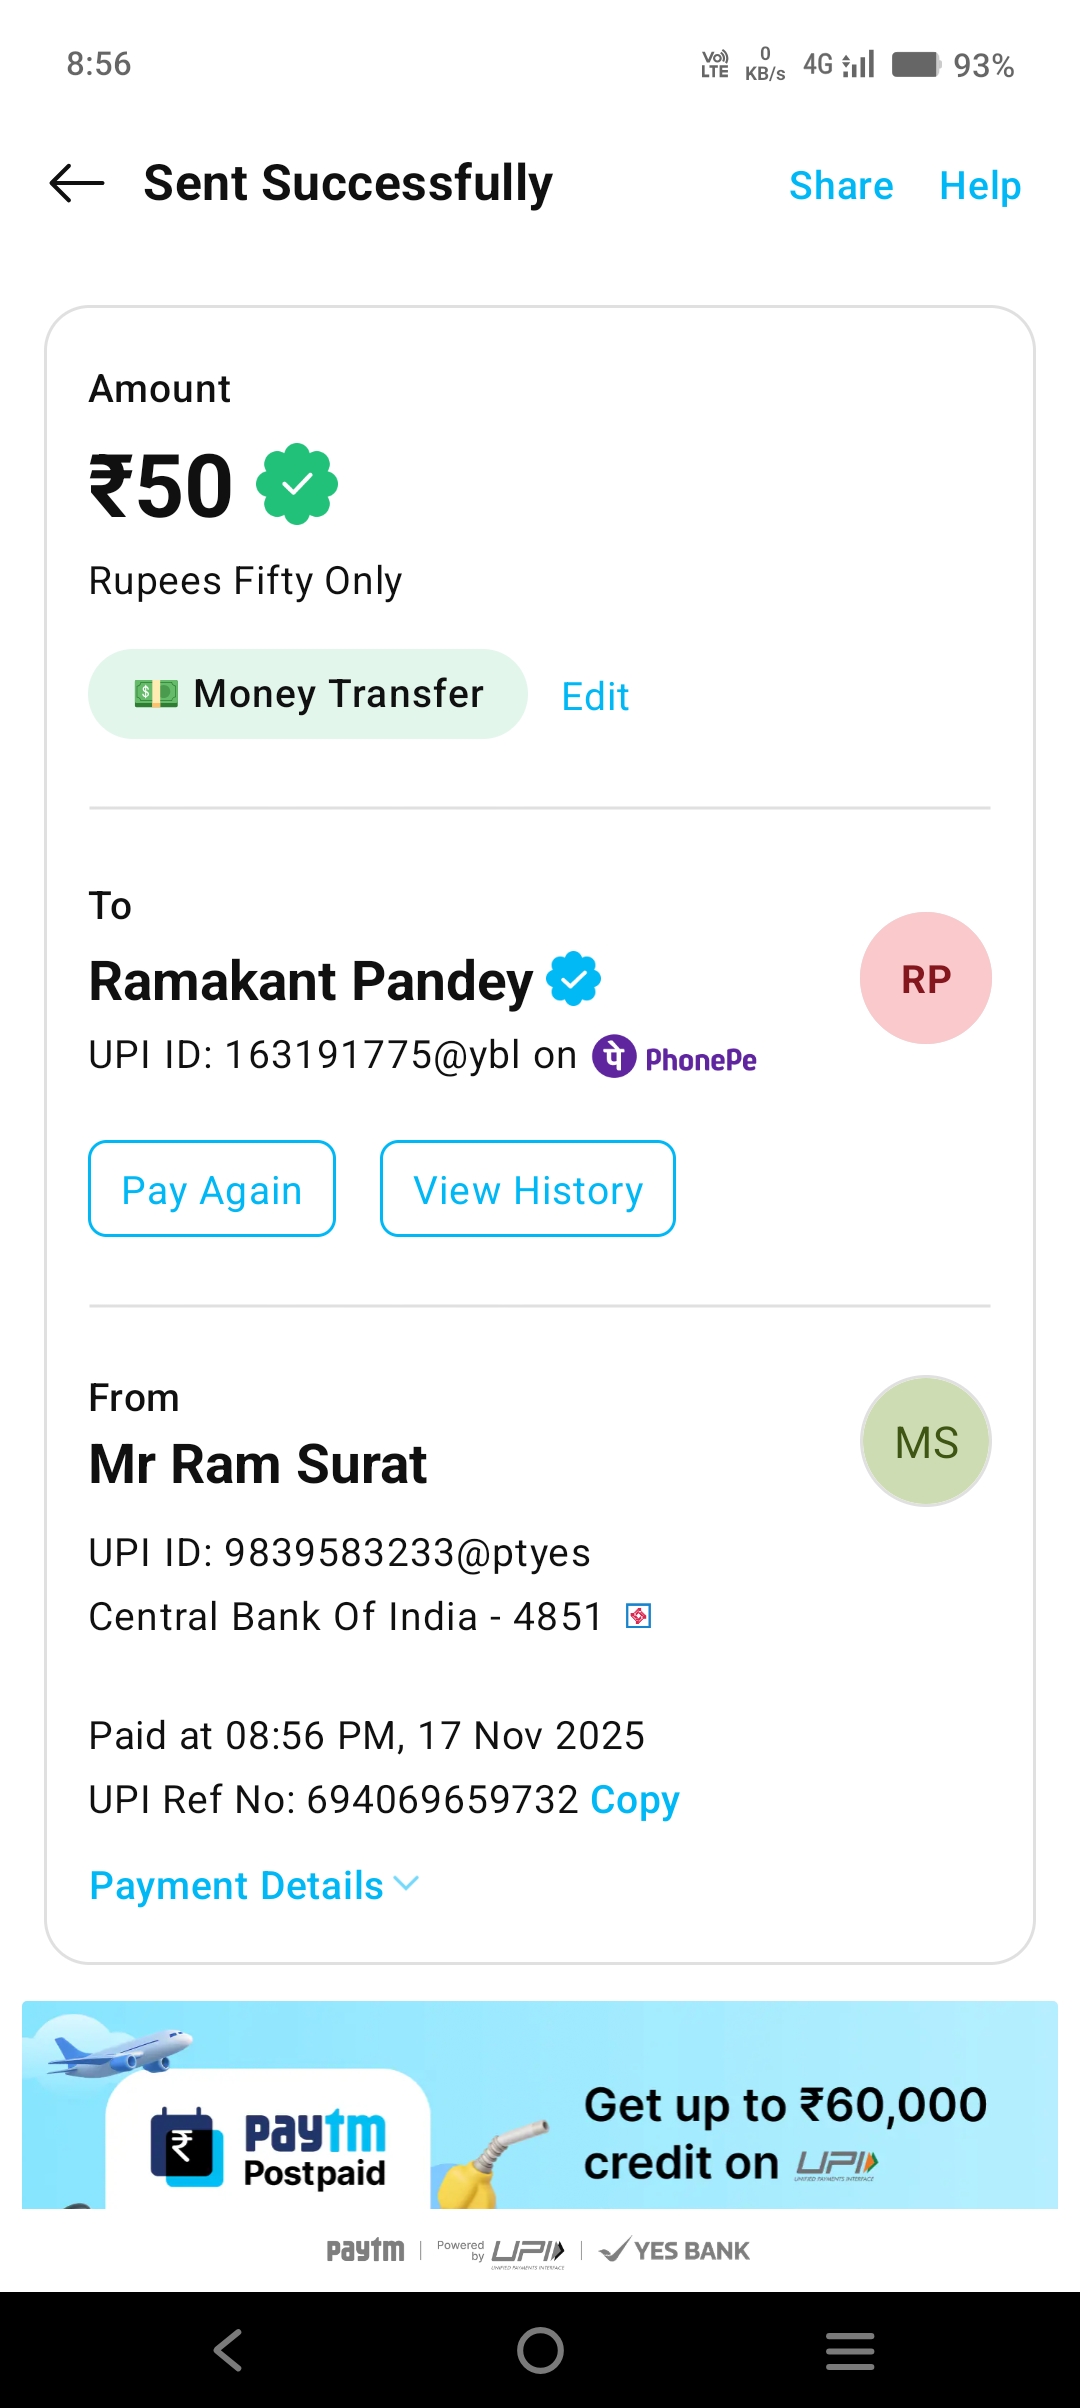This screenshot has height=2408, width=1080.
Task: Tap the Pay Again button
Action: pos(212,1189)
